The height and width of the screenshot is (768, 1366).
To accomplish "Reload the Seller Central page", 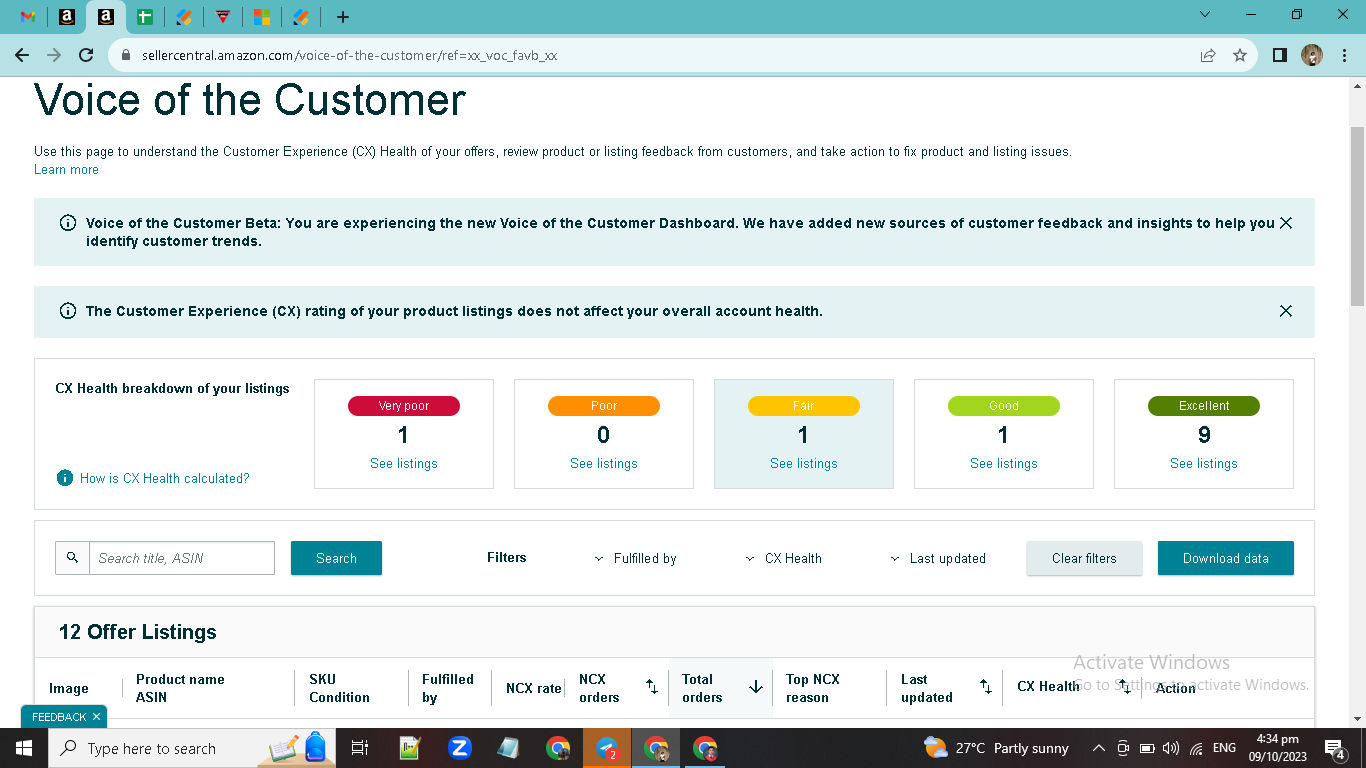I will point(86,55).
